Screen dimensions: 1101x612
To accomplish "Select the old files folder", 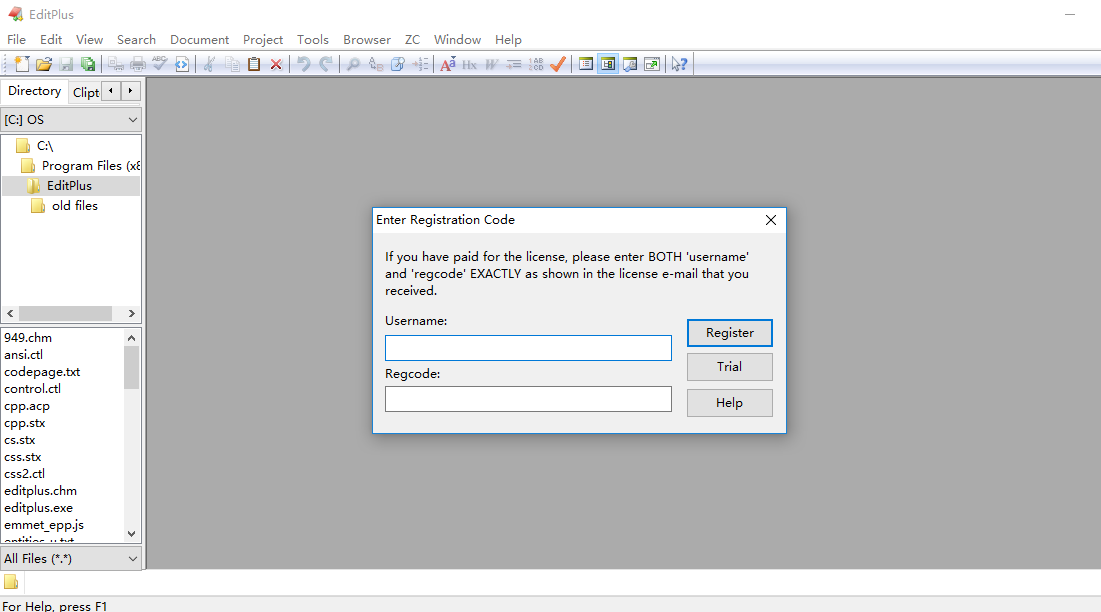I will click(74, 206).
